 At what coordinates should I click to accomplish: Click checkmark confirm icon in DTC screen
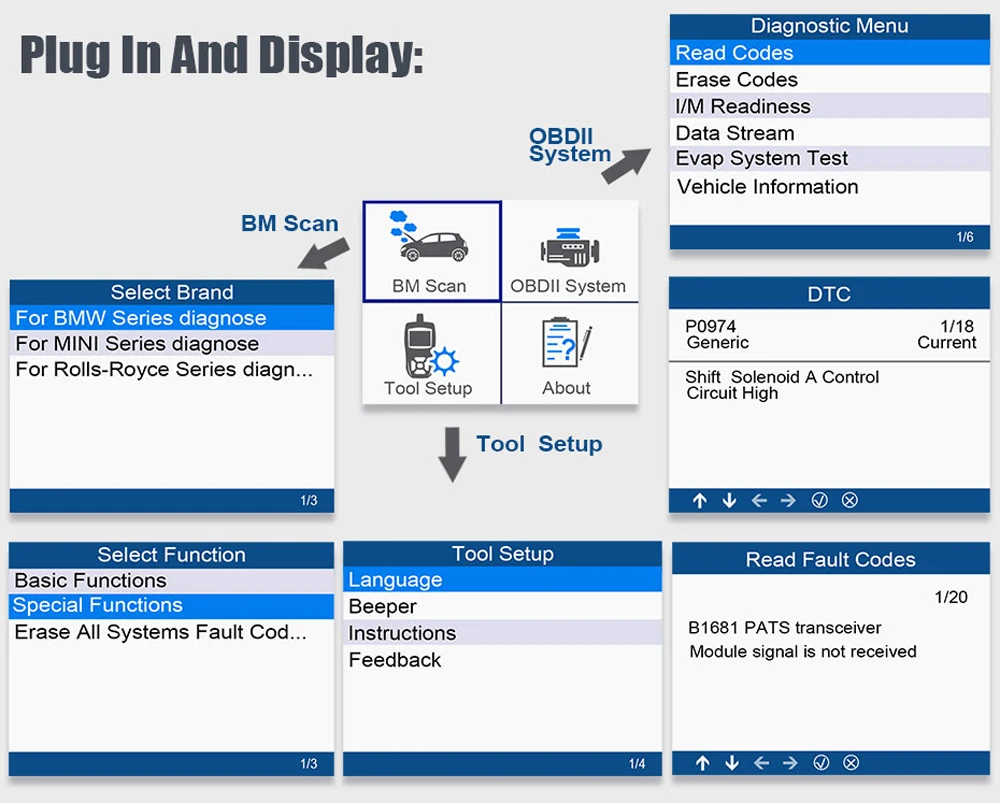[x=820, y=501]
